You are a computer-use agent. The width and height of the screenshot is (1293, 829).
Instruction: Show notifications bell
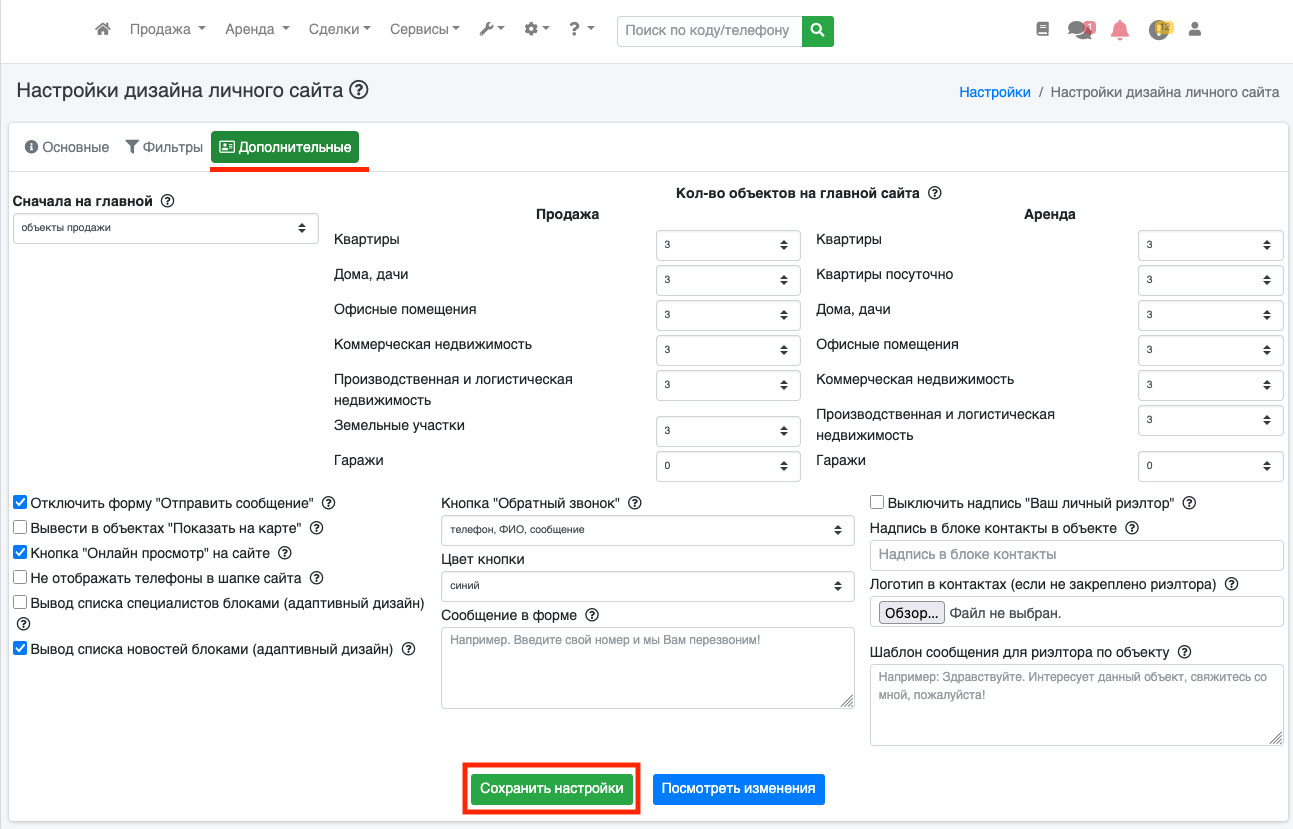point(1120,30)
